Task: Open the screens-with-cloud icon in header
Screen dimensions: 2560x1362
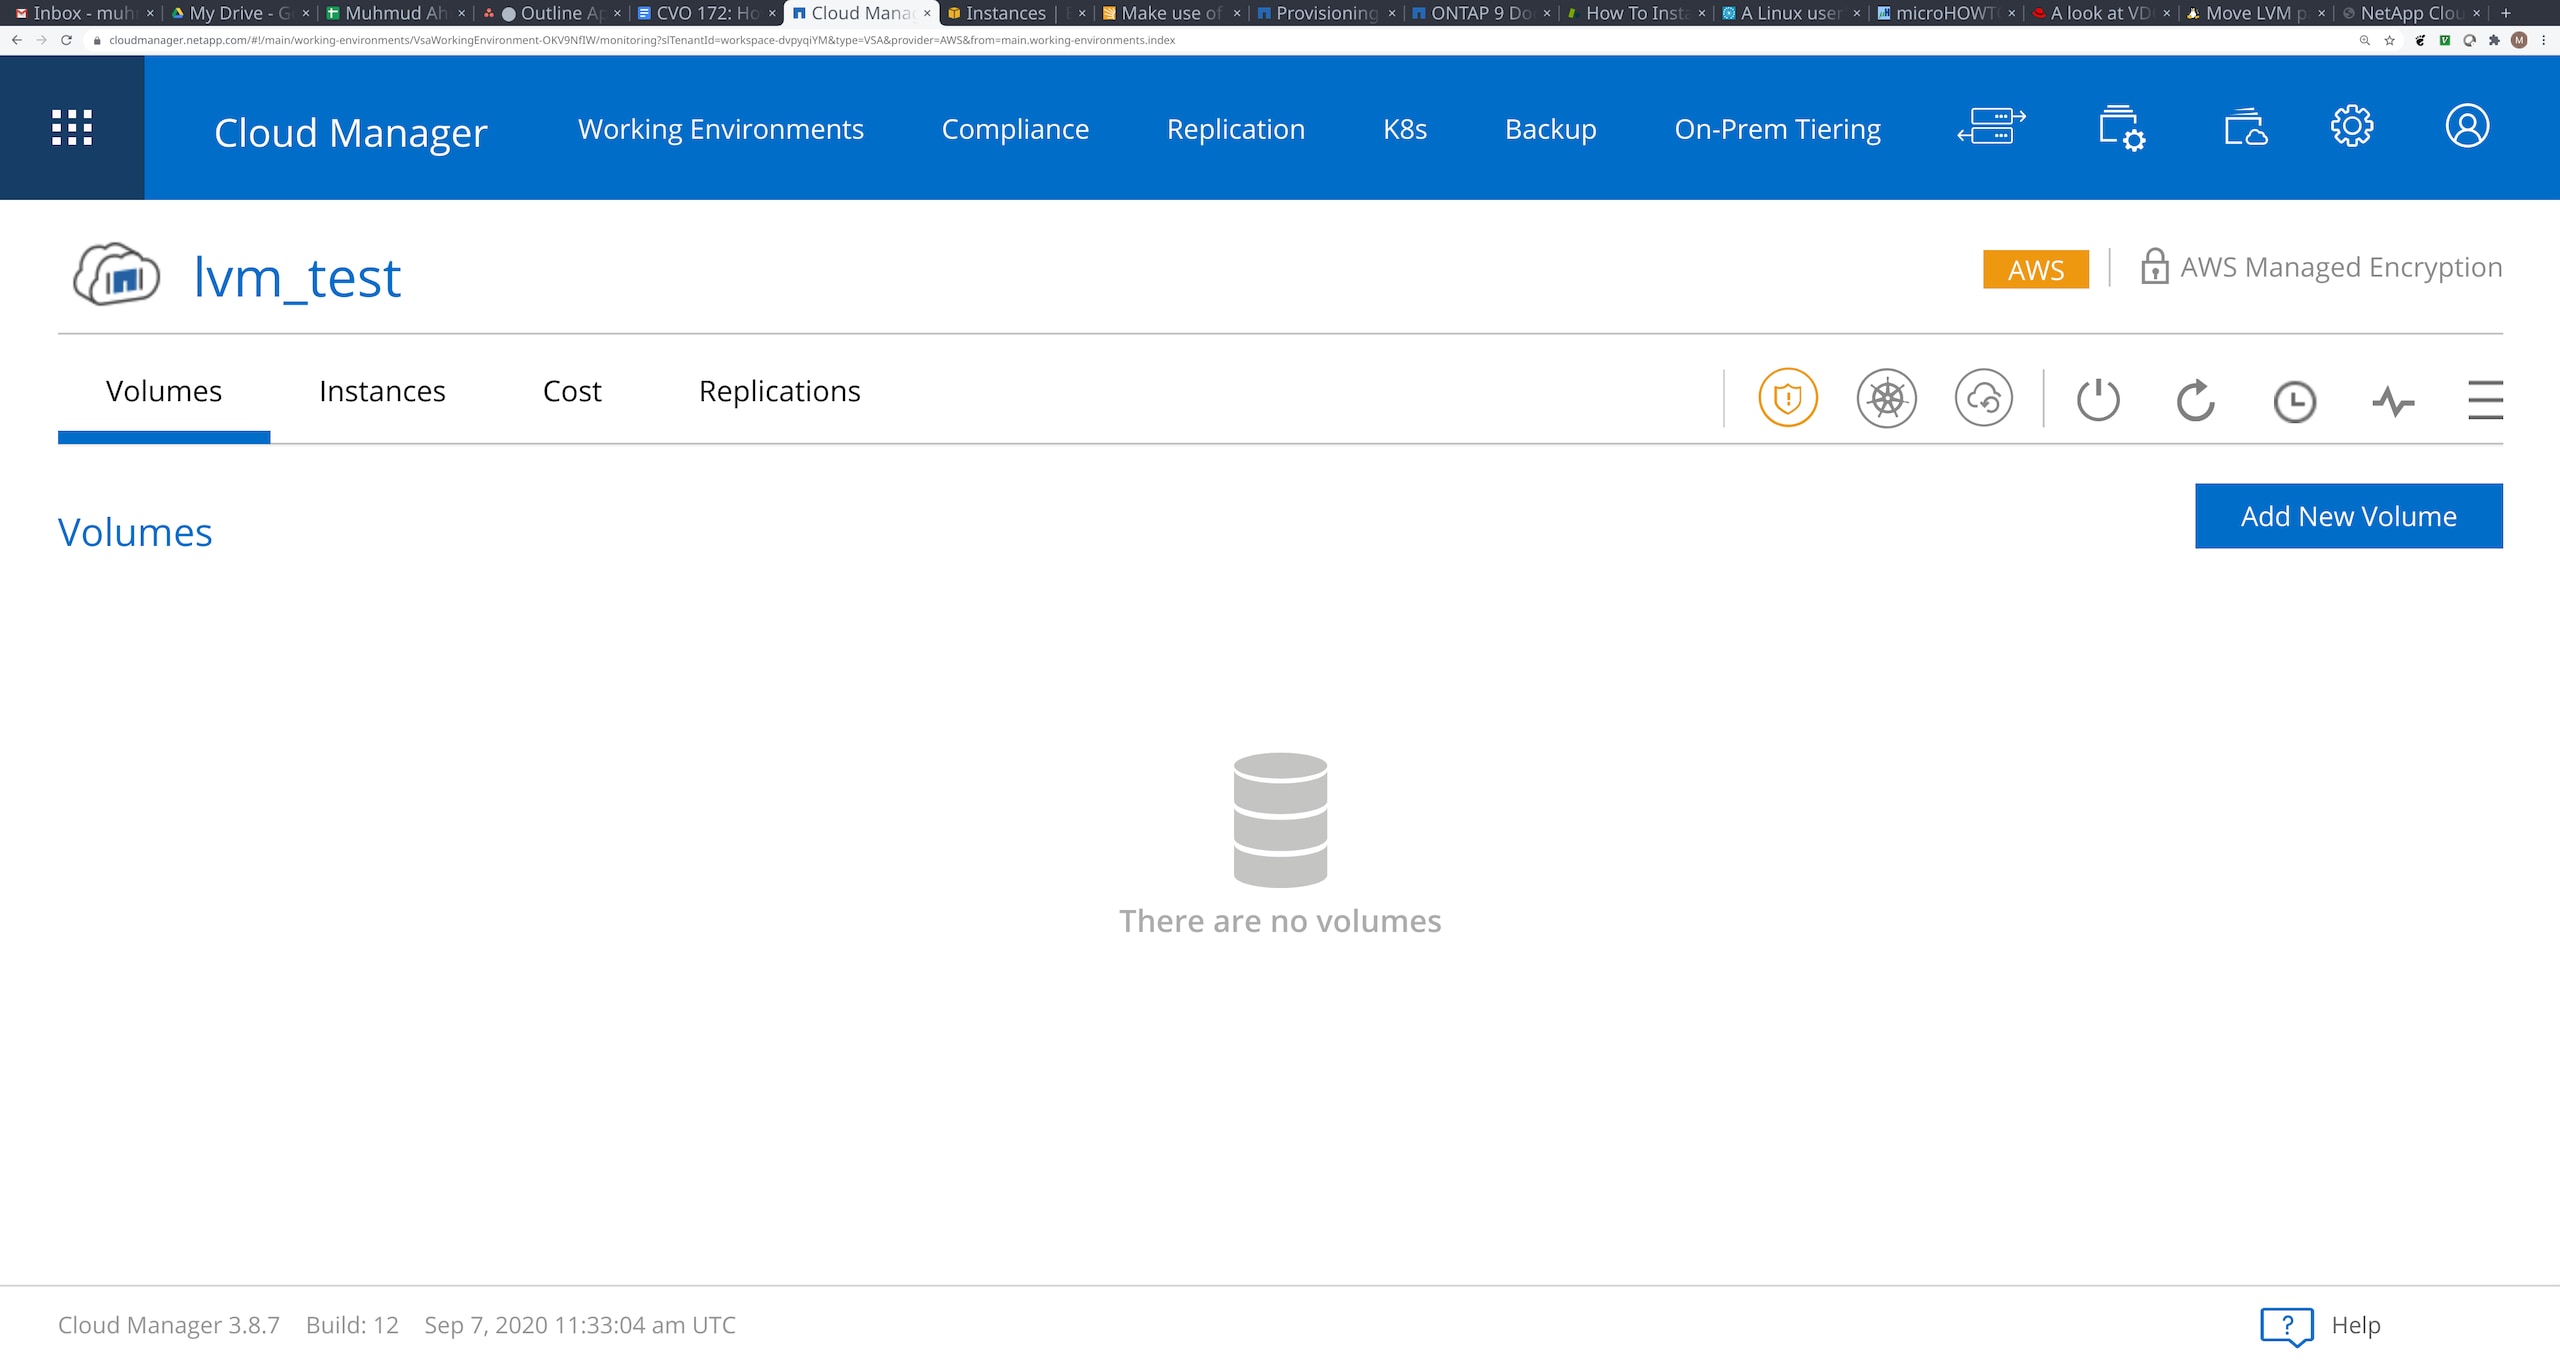Action: (2245, 127)
